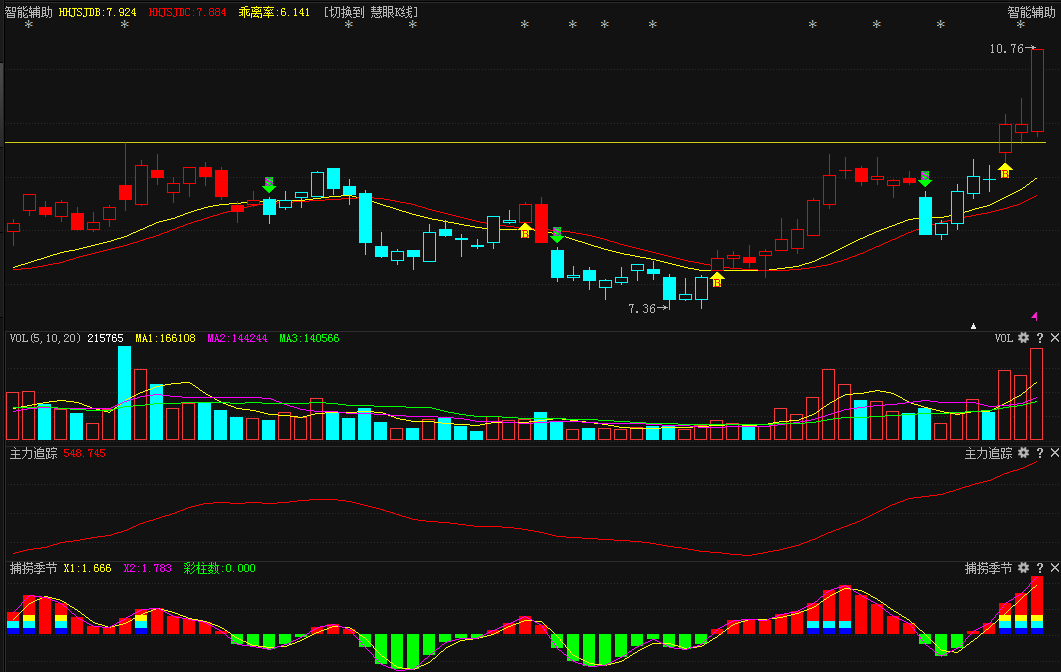Select the VOL(5,10,20) indicator title
This screenshot has width=1061, height=672.
[x=45, y=338]
